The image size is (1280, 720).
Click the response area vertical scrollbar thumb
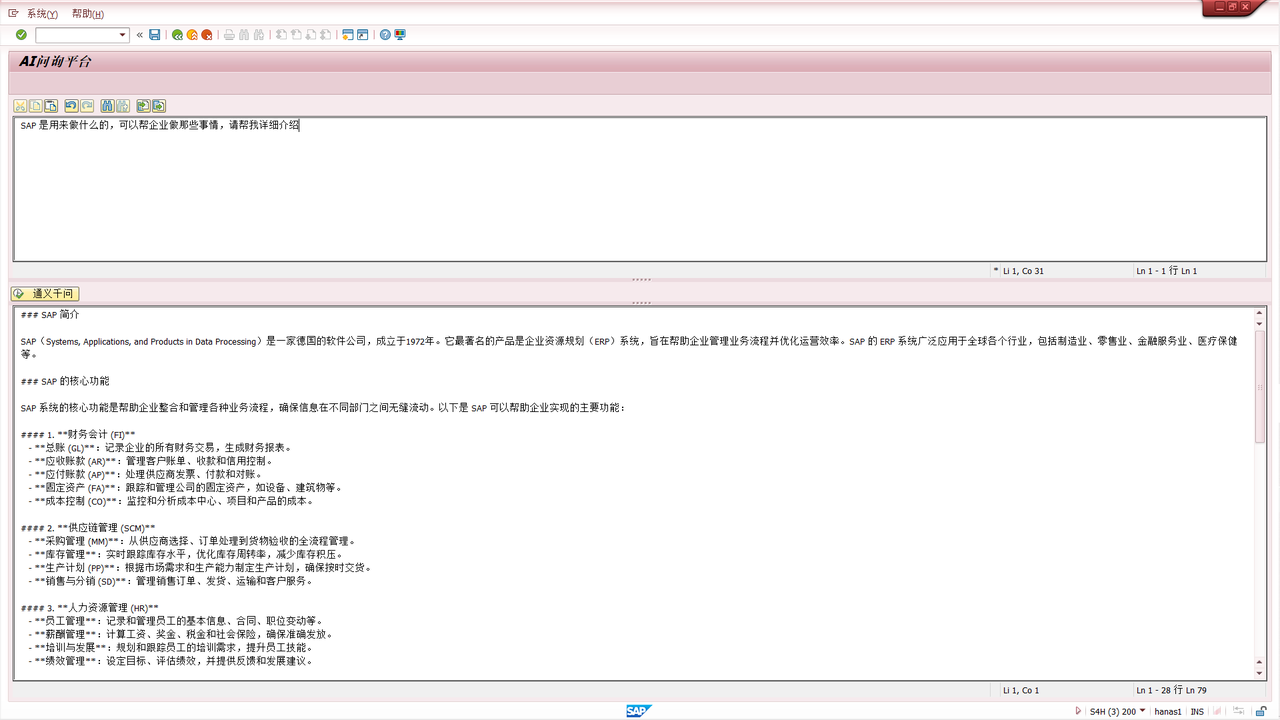coord(1260,386)
